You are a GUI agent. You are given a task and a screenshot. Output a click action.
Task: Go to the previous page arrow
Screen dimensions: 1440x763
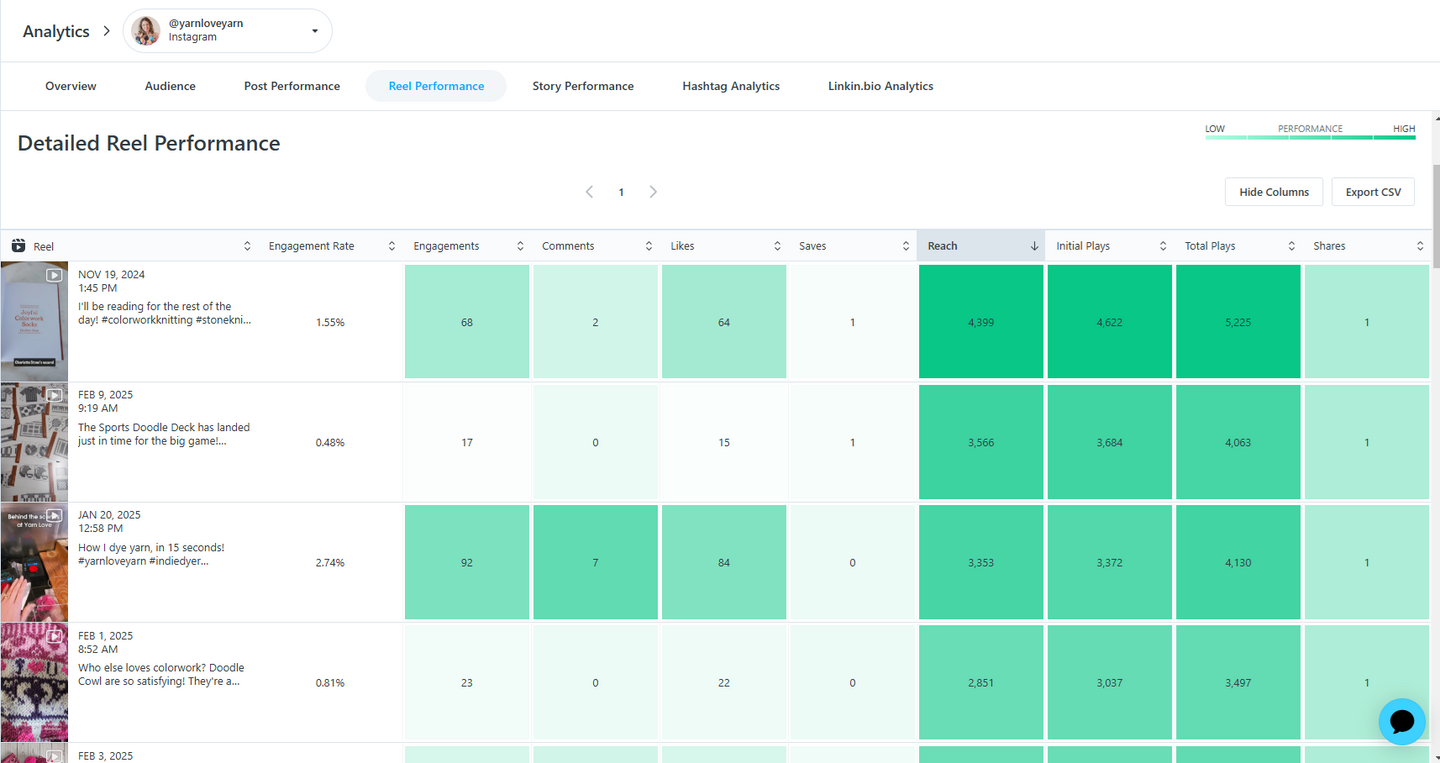coord(589,192)
